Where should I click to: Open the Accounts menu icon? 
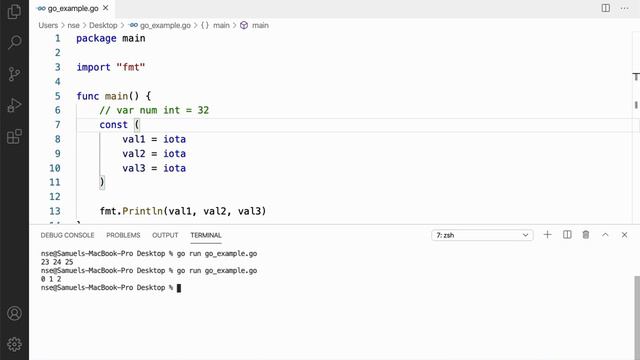tap(14, 313)
